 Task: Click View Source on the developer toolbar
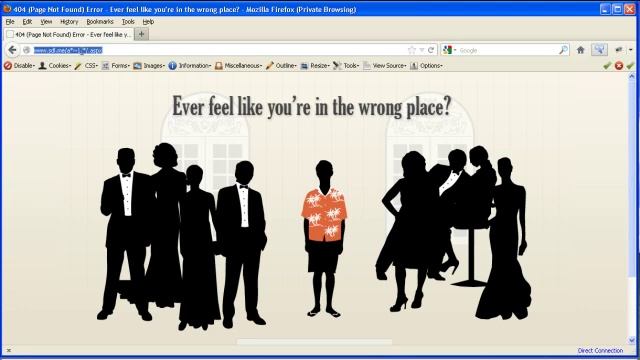pyautogui.click(x=384, y=66)
